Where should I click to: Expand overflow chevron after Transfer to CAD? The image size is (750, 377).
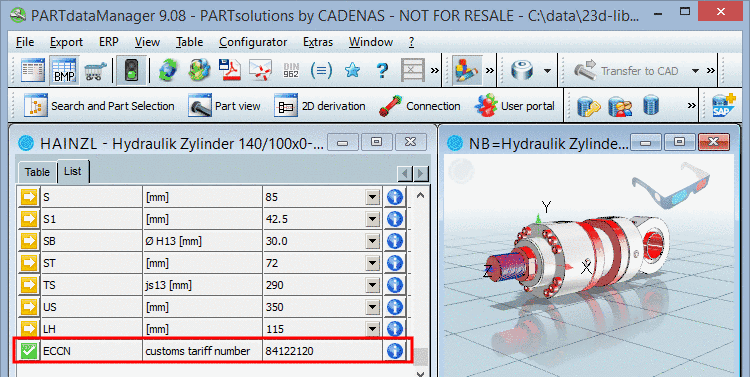click(x=710, y=71)
